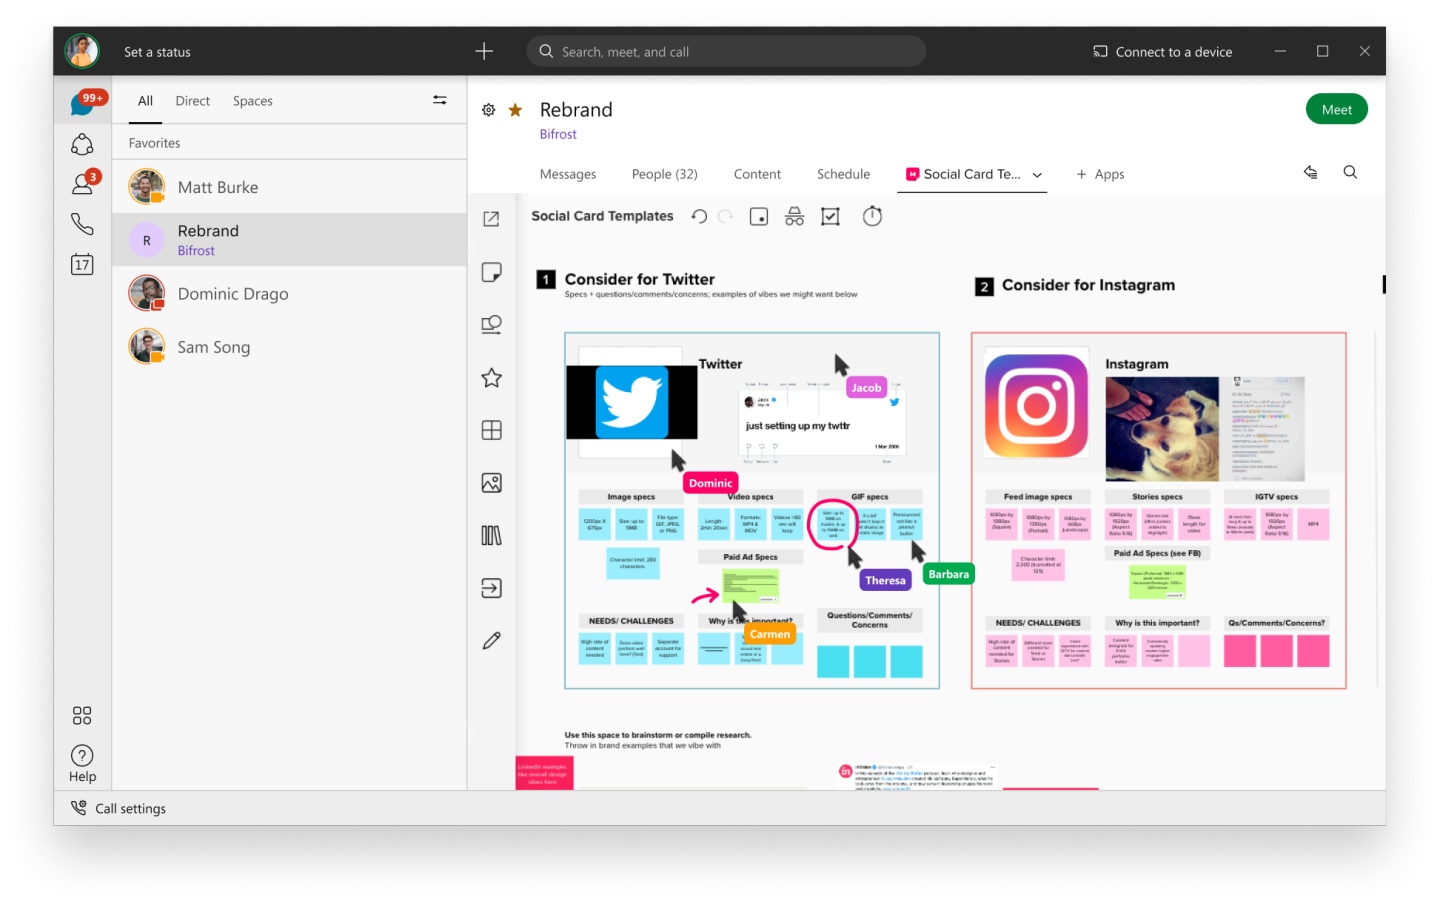Open the threads reply icon near search

pyautogui.click(x=1311, y=172)
